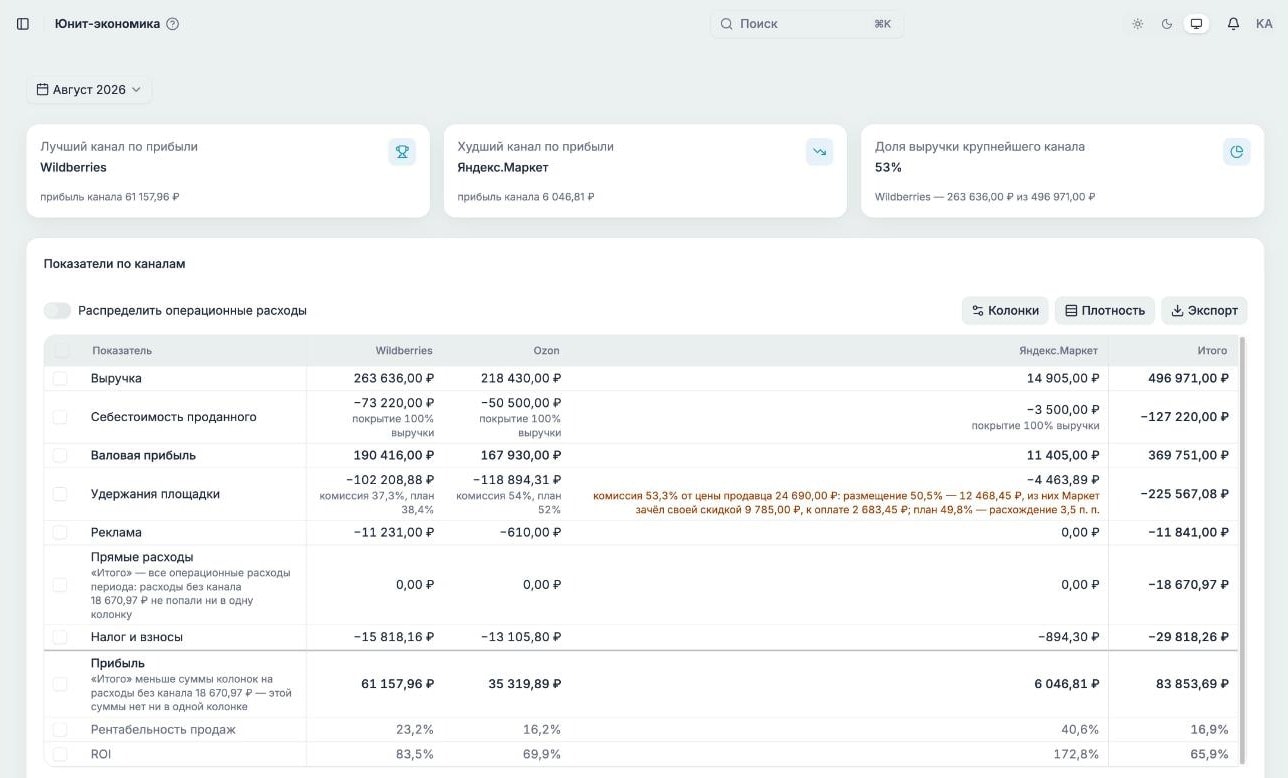This screenshot has width=1288, height=778.
Task: Toggle the sidebar panel icon
Action: click(x=23, y=24)
